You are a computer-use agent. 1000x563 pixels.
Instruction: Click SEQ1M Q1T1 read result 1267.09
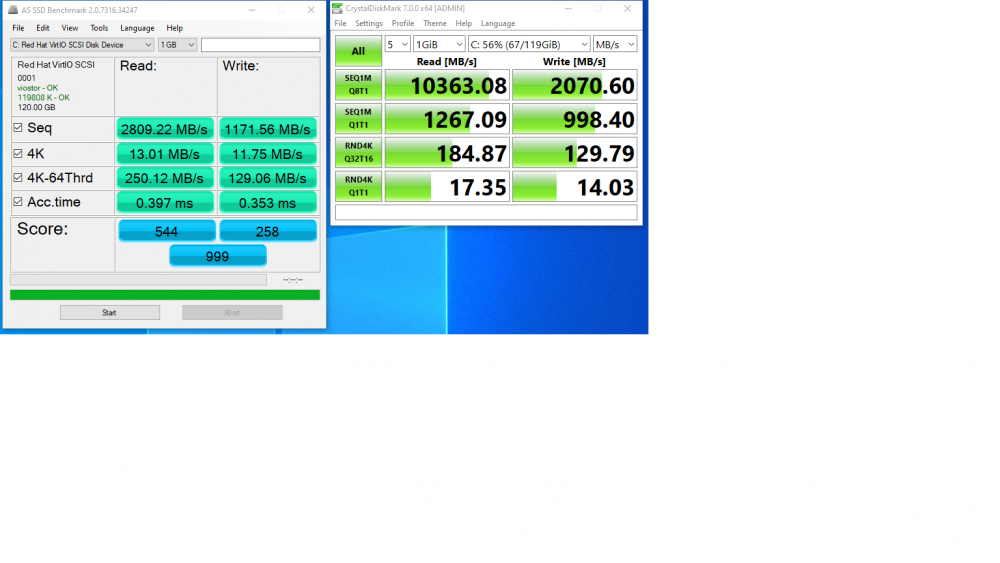(447, 119)
